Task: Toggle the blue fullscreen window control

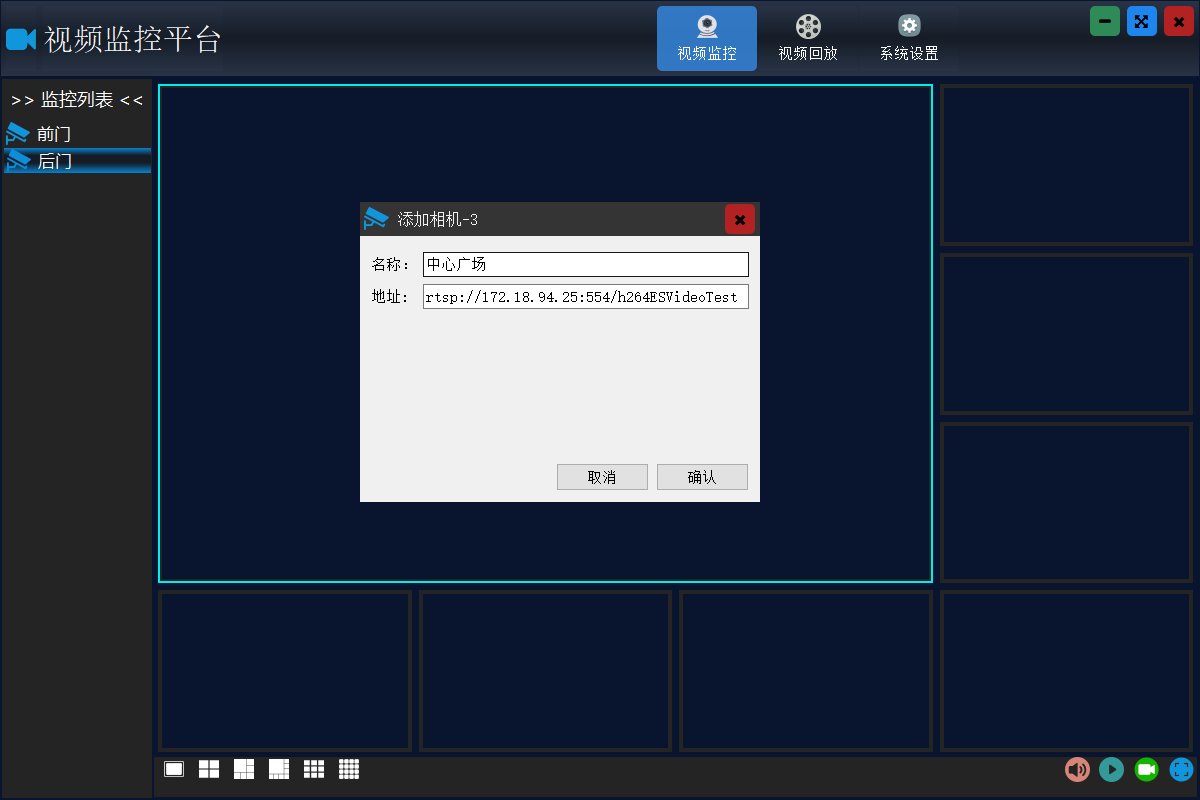Action: click(x=1141, y=21)
